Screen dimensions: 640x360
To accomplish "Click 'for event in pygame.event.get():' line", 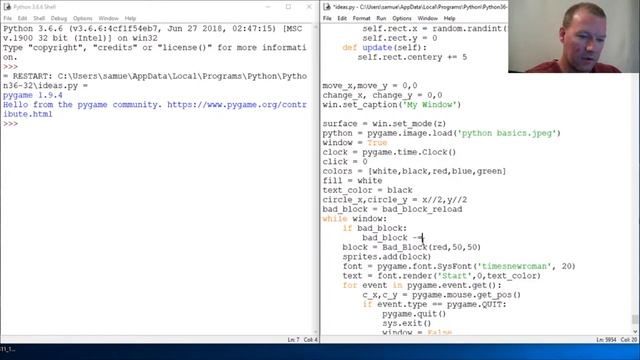I will pyautogui.click(x=422, y=285).
